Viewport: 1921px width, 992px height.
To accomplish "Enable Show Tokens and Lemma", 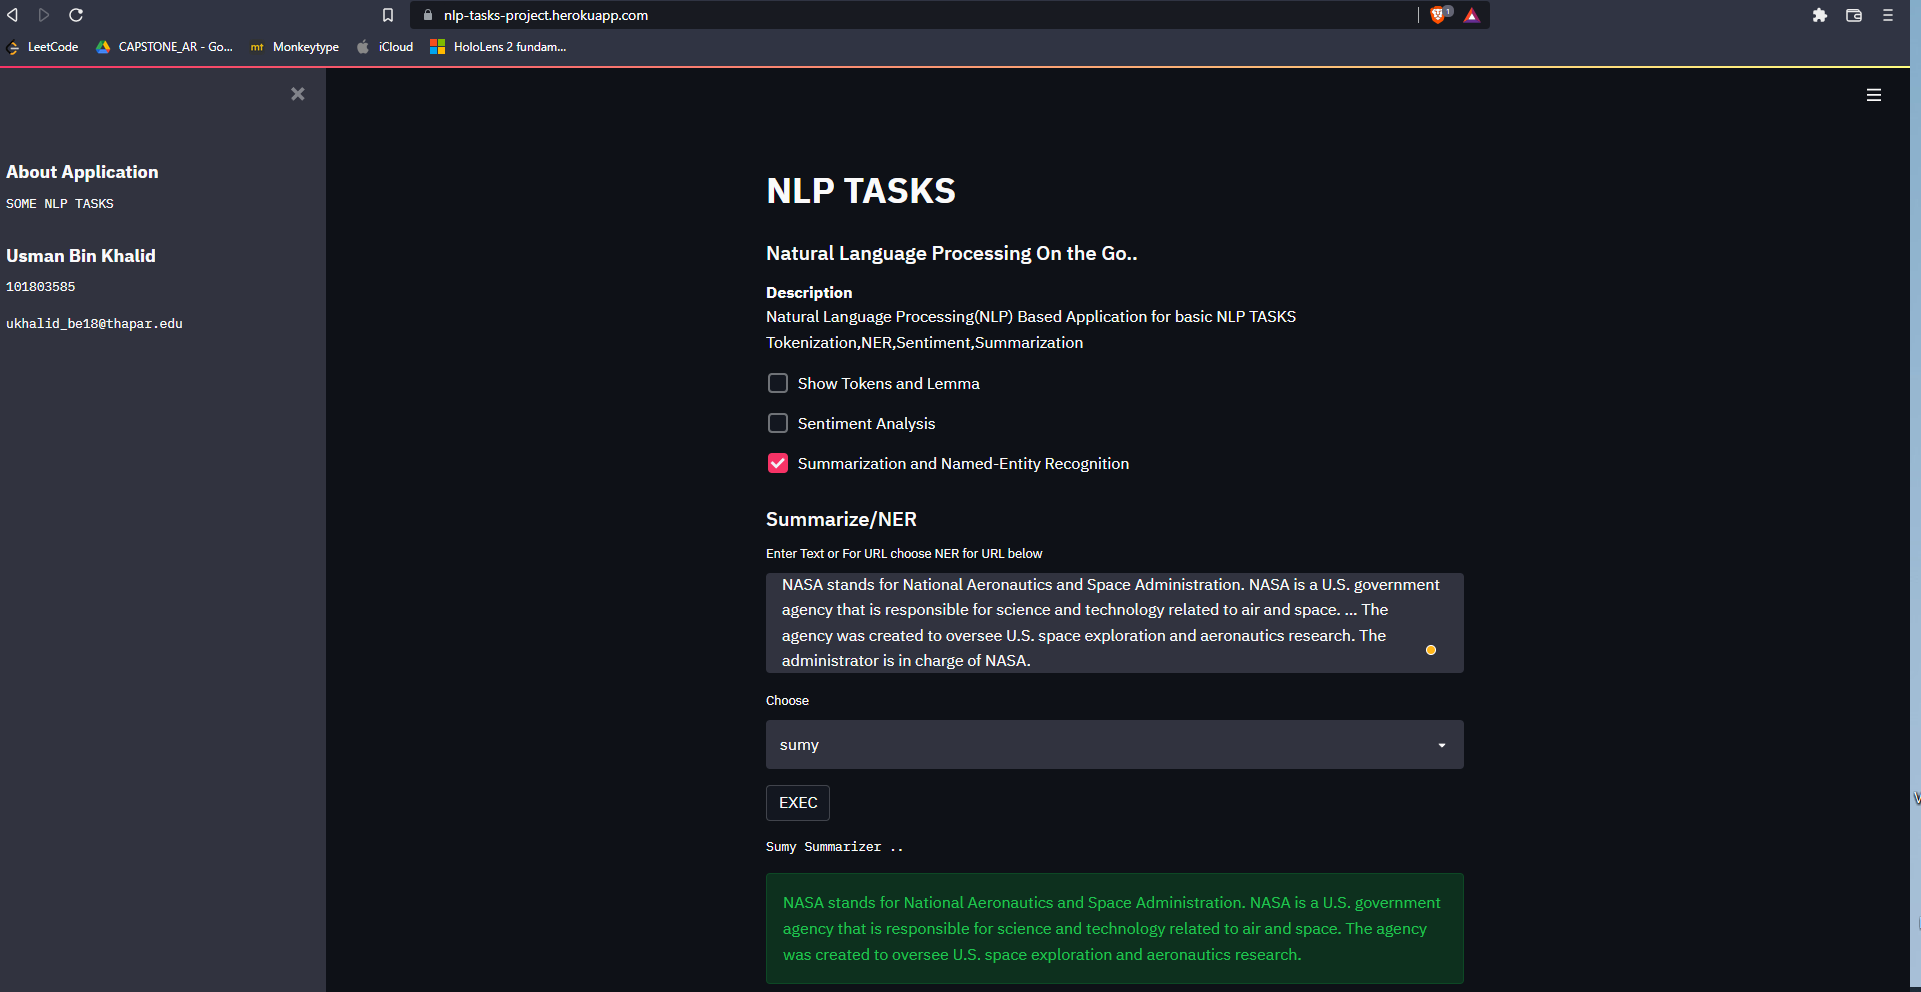I will click(777, 383).
